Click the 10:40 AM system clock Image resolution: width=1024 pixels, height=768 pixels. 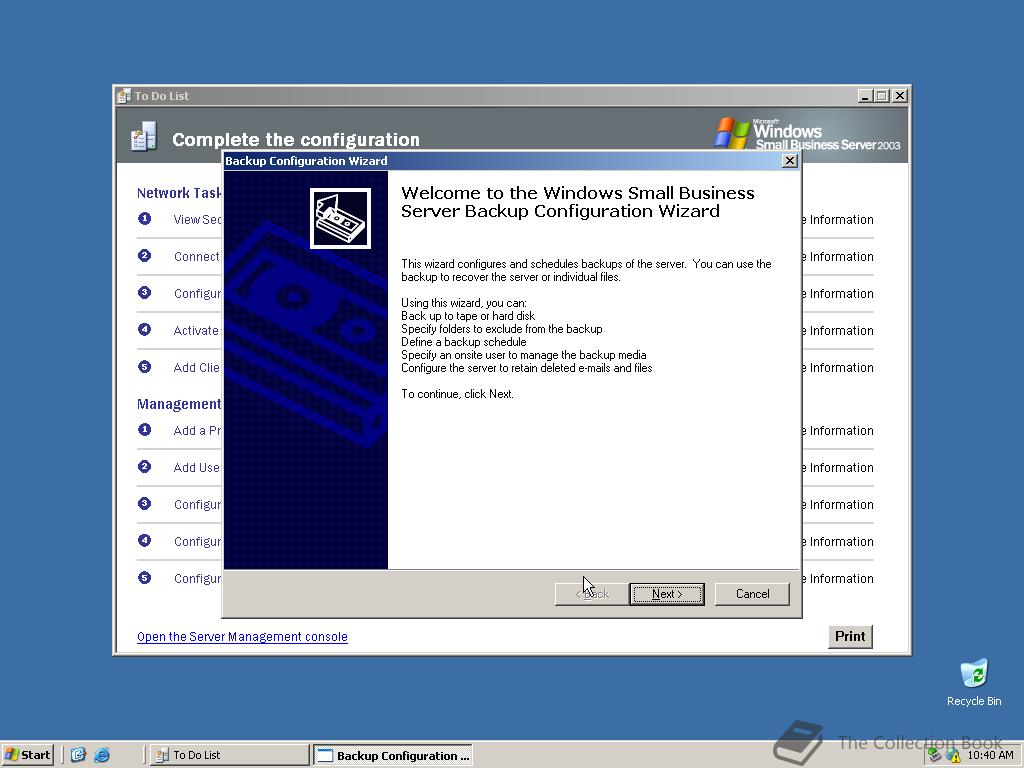[990, 756]
